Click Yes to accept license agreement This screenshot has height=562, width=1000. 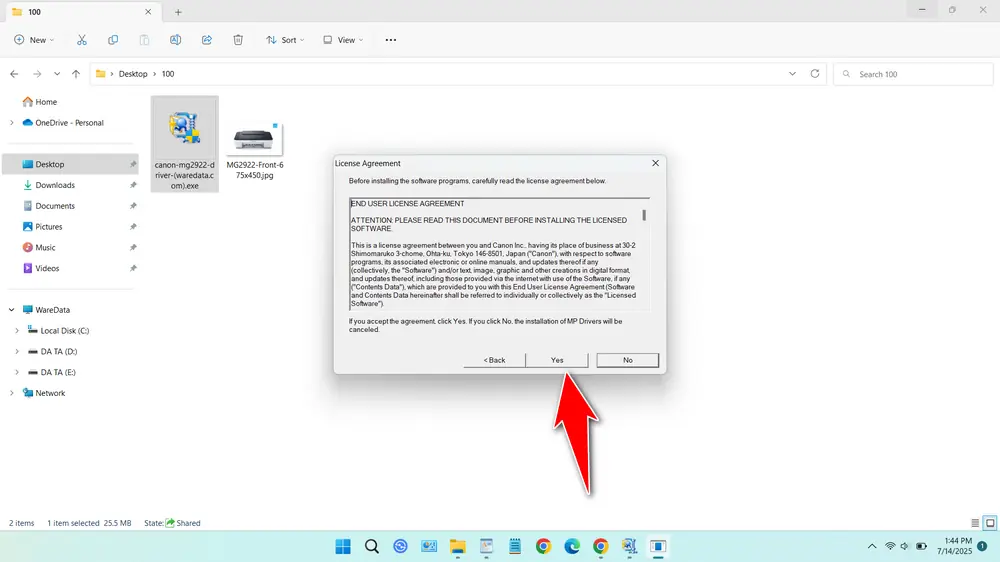click(x=557, y=360)
